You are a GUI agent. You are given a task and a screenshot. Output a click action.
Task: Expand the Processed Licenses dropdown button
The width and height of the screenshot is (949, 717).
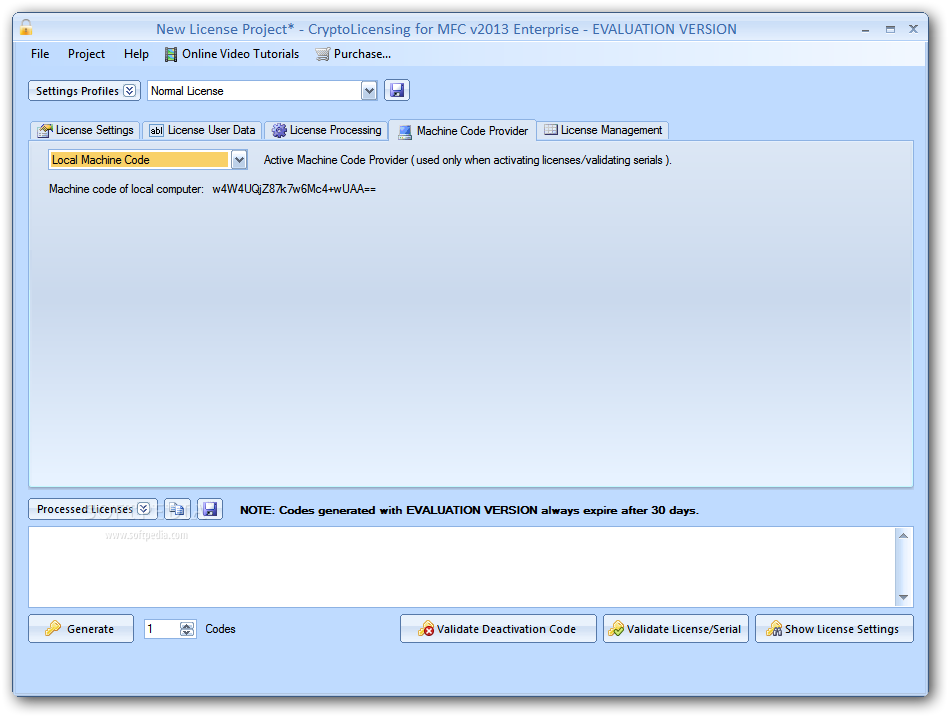[93, 509]
